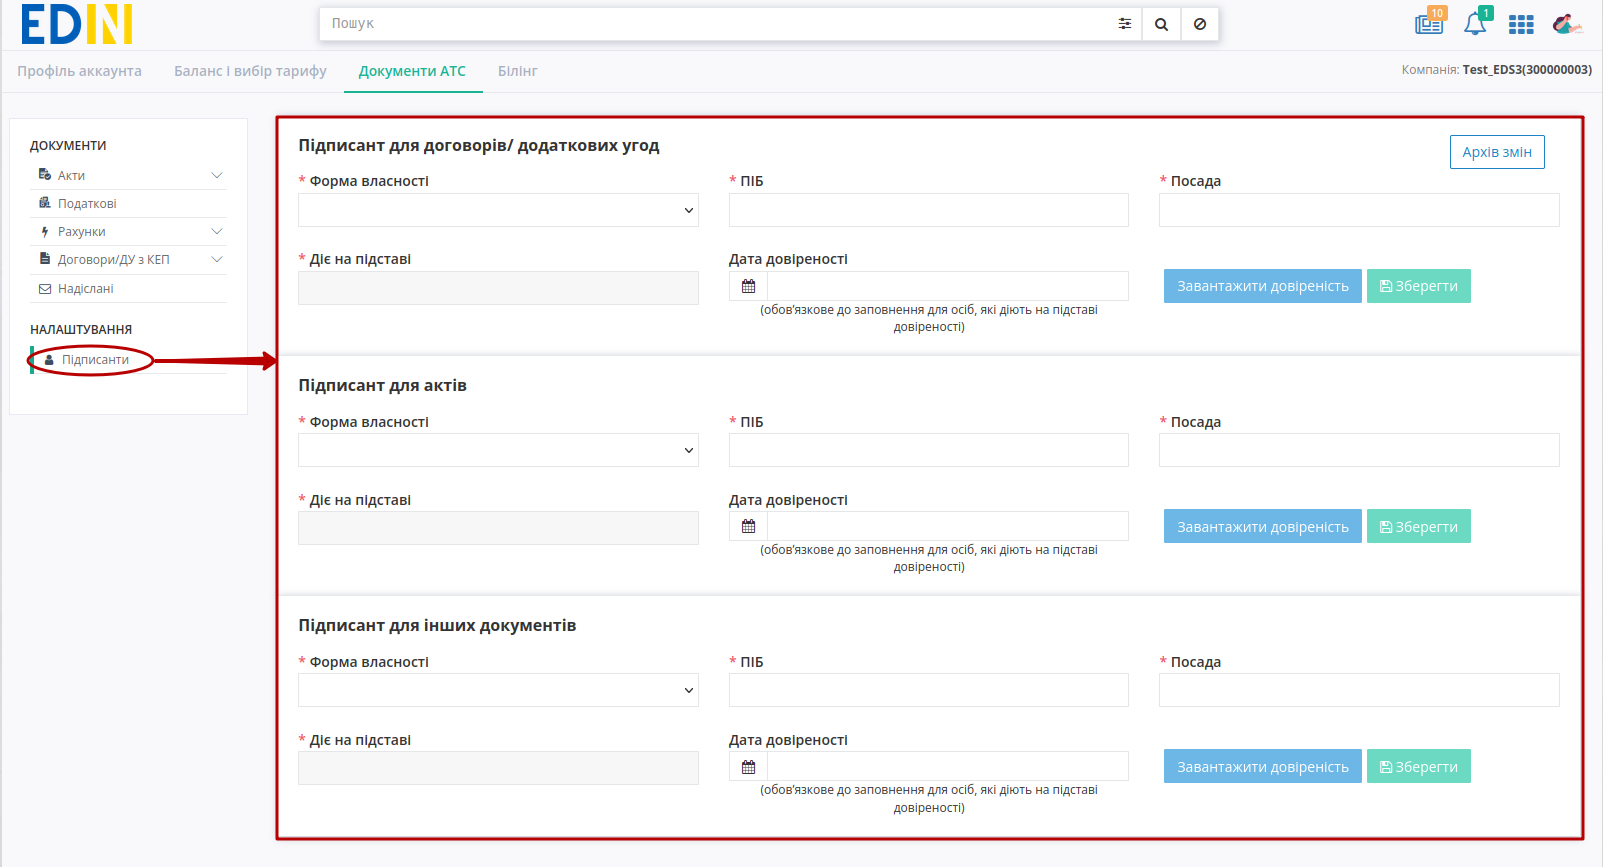Click the Надіслані envelope icon

45,289
